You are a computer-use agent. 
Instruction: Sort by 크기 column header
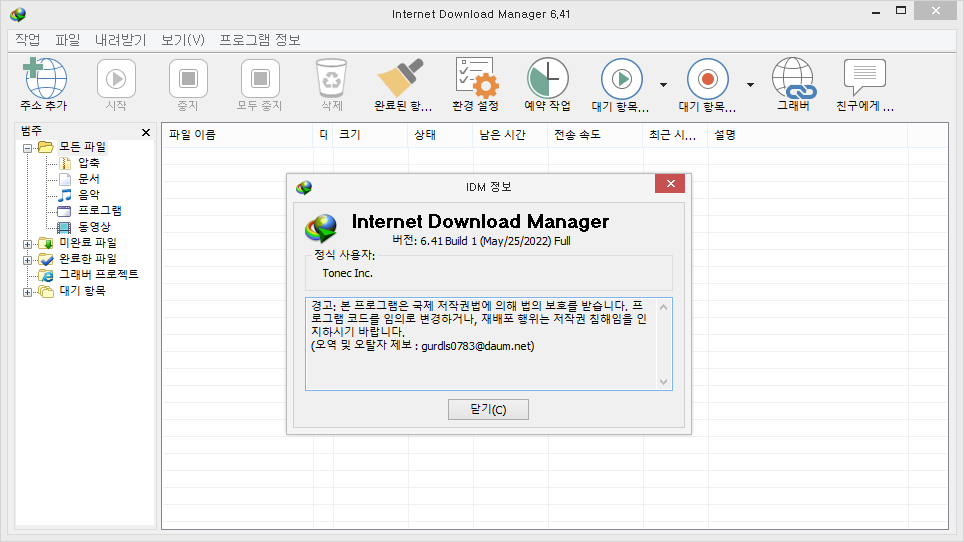(x=370, y=135)
